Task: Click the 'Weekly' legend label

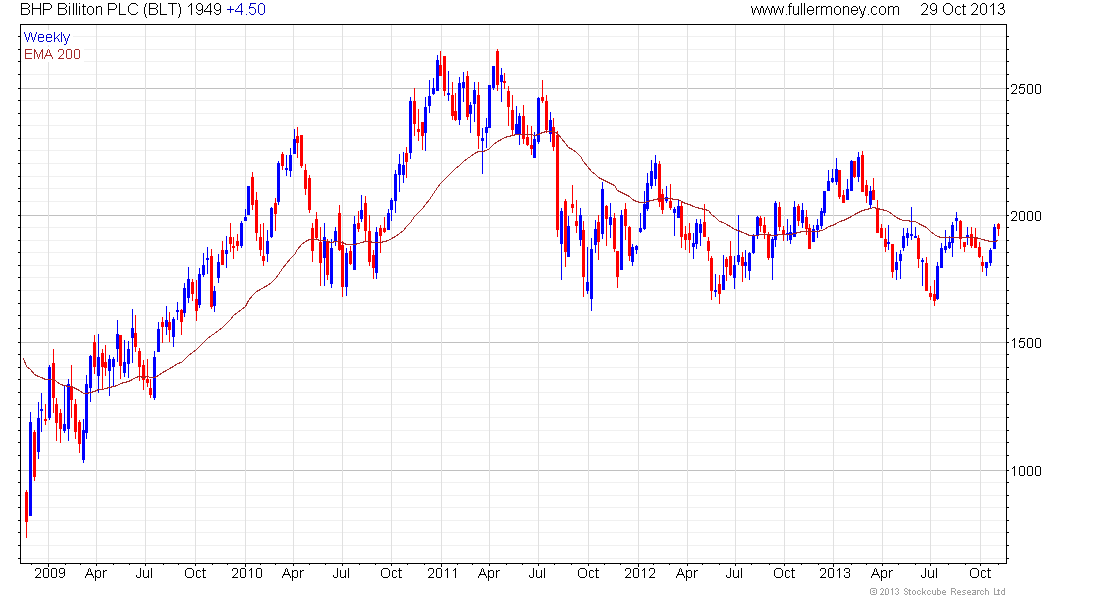Action: pyautogui.click(x=47, y=37)
